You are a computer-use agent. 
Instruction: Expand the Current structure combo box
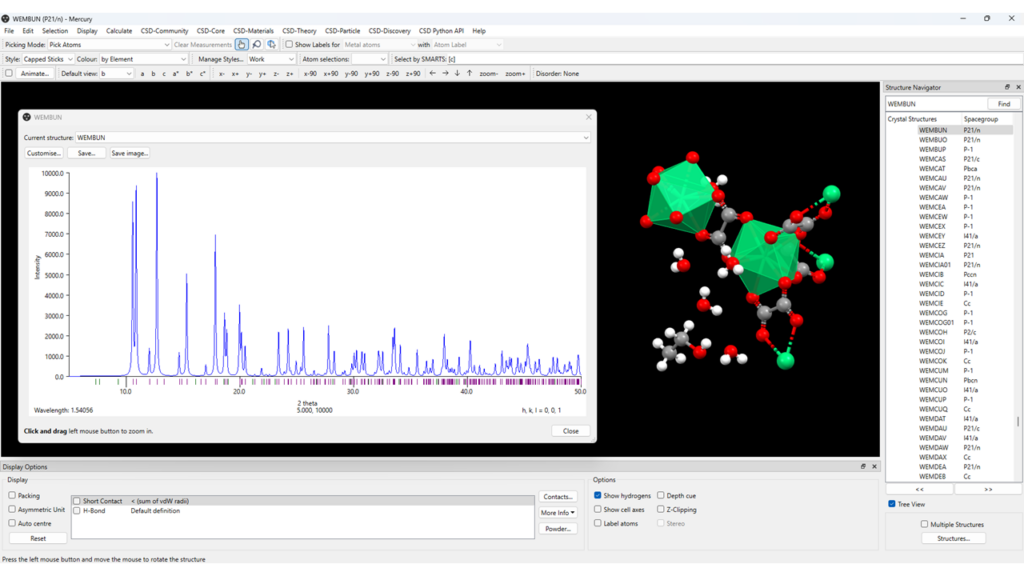click(332, 137)
